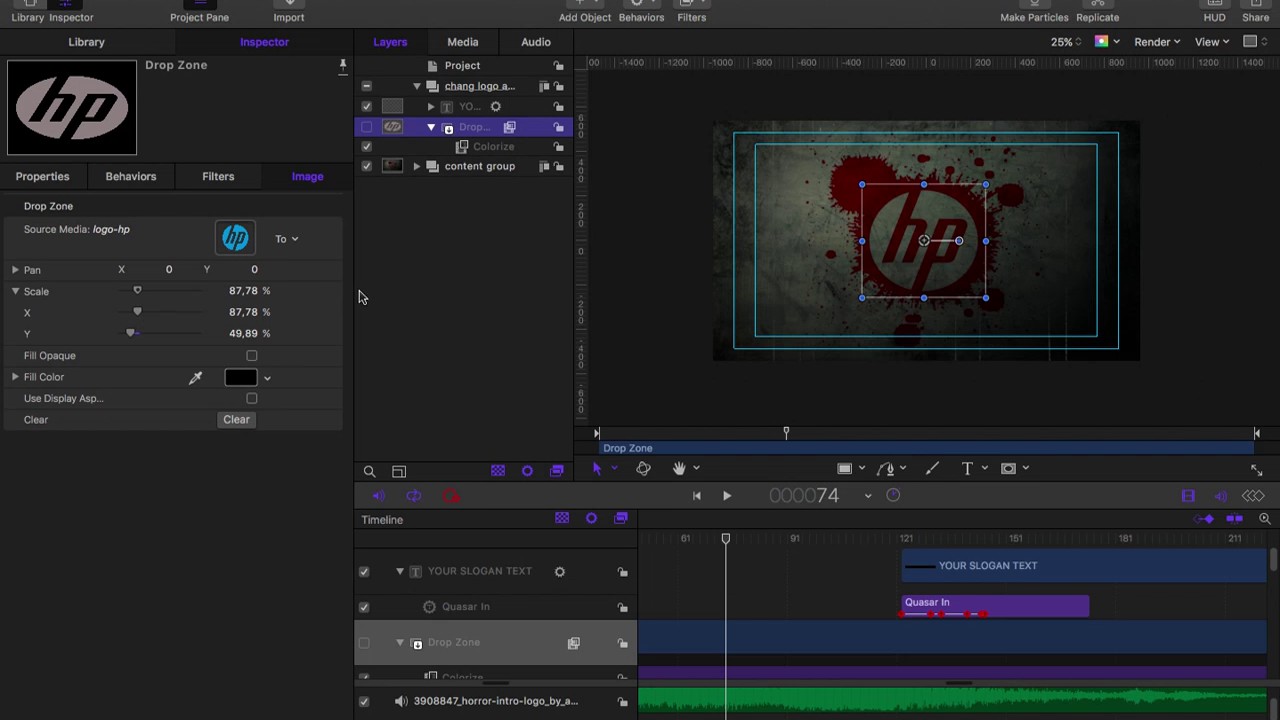The height and width of the screenshot is (720, 1280).
Task: Select the Bezier pen tool
Action: tap(886, 468)
